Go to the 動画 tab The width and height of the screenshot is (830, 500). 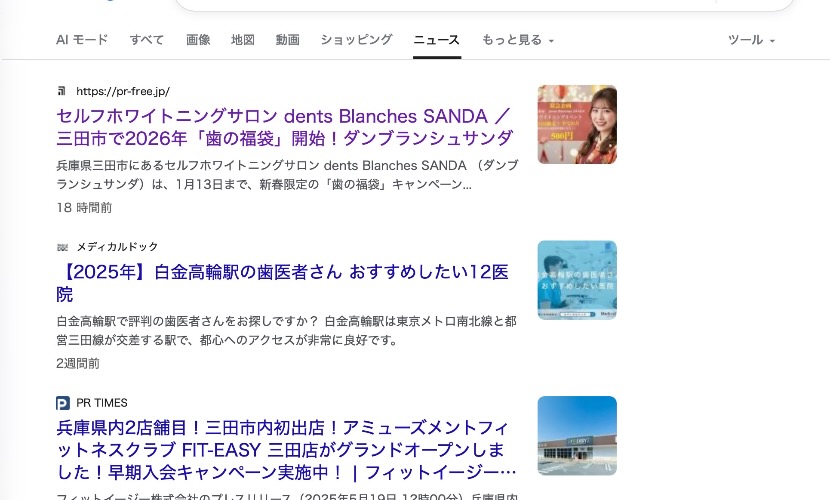[287, 40]
